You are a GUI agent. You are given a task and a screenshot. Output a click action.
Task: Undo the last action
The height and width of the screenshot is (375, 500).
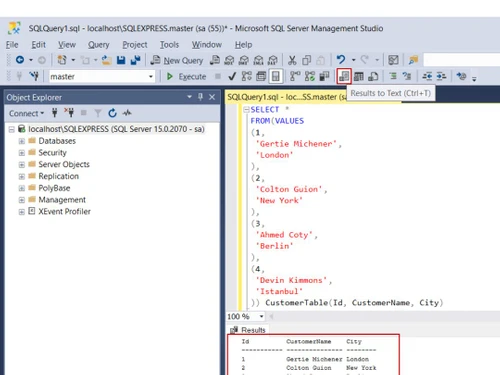341,60
